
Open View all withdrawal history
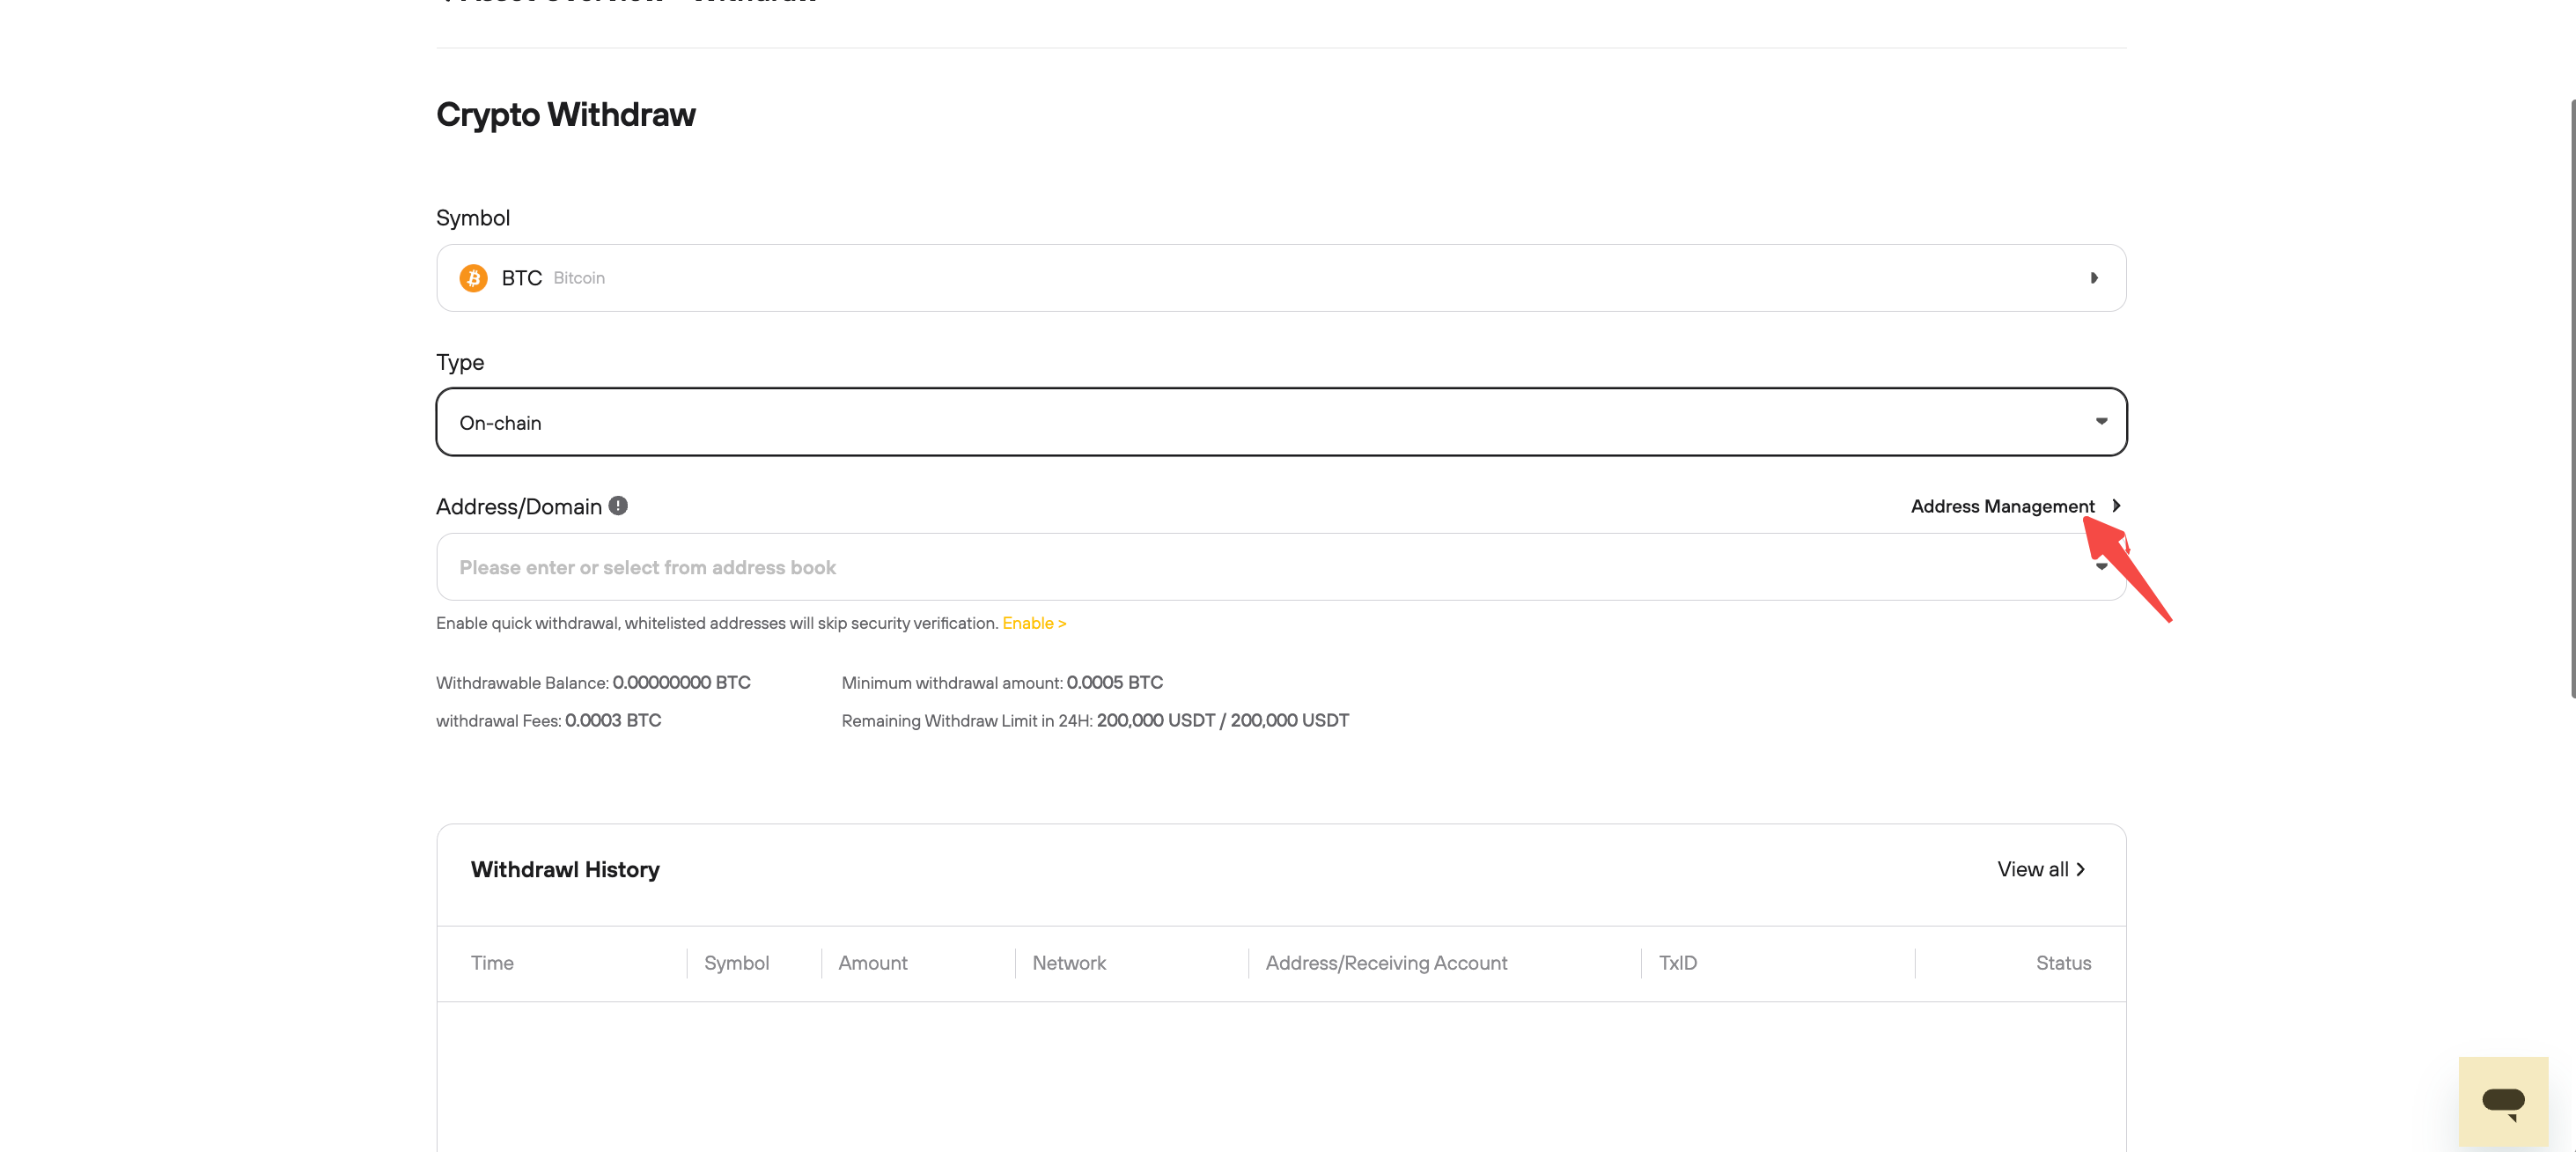(2041, 869)
